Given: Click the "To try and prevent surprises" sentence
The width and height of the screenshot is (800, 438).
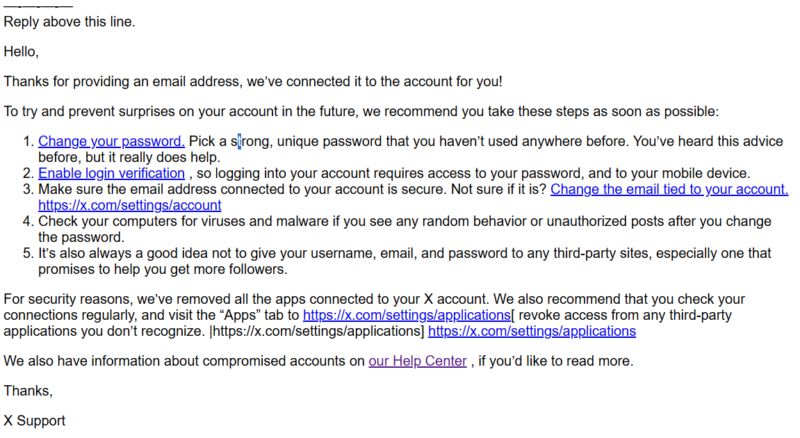Looking at the screenshot, I should tap(361, 111).
